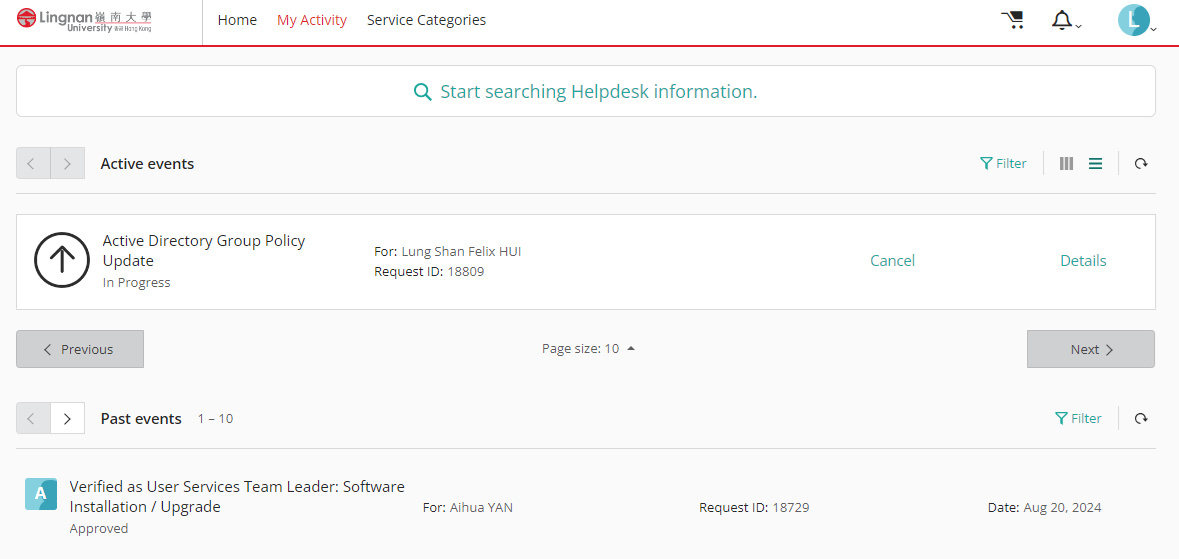Refresh the Past events list
Image resolution: width=1179 pixels, height=559 pixels.
click(1141, 418)
